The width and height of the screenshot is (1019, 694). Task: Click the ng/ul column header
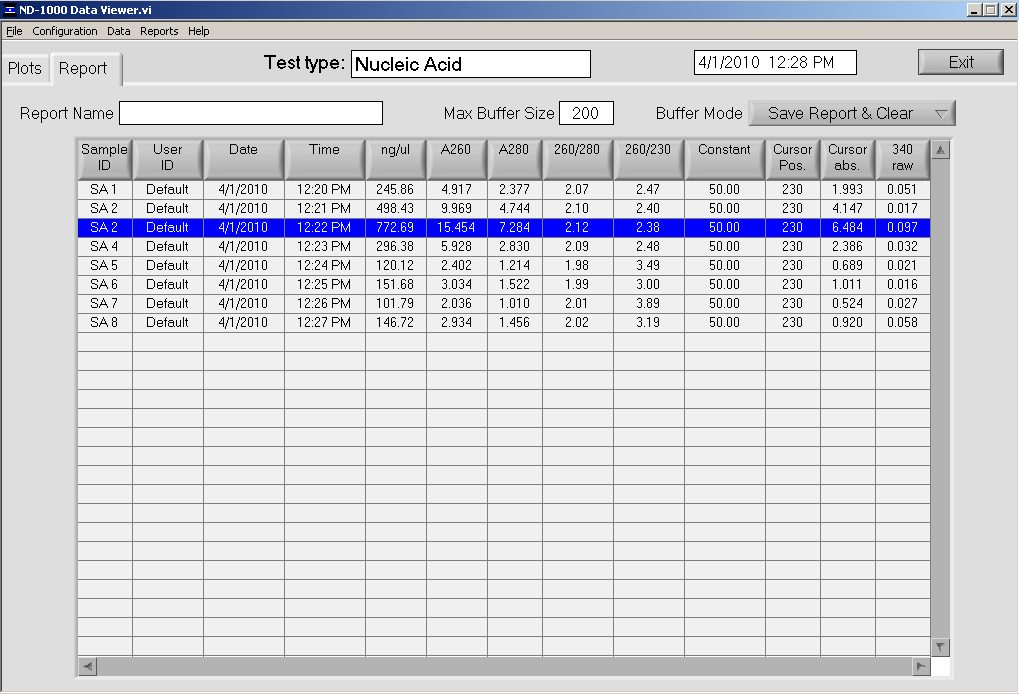395,159
